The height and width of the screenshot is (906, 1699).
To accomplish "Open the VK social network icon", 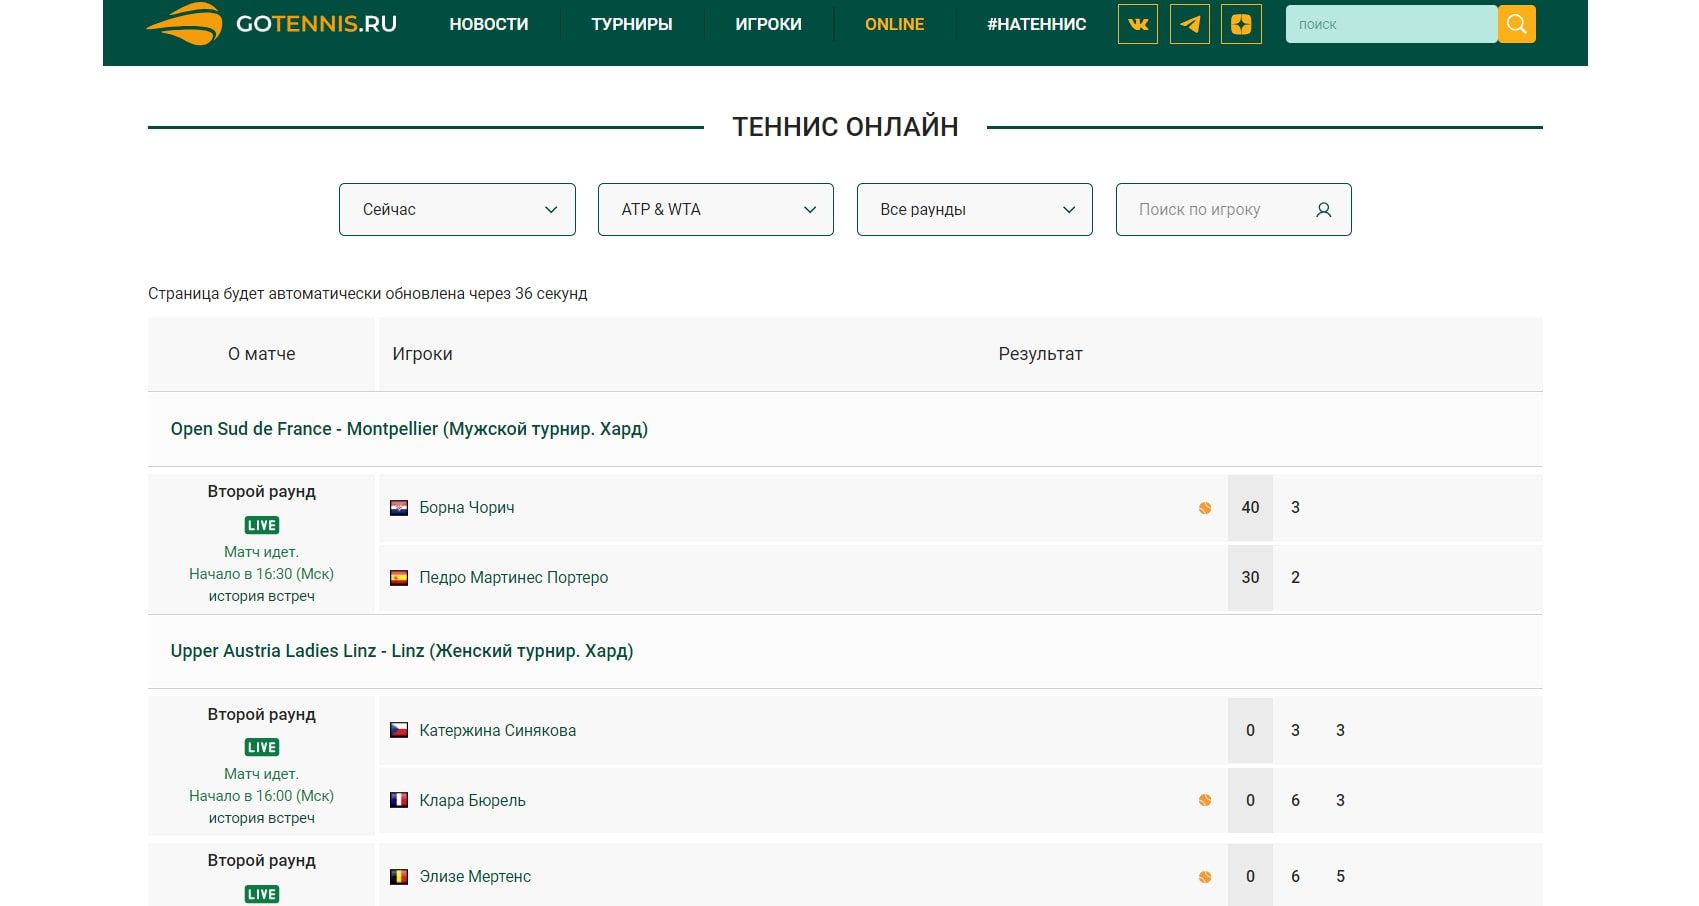I will point(1138,24).
